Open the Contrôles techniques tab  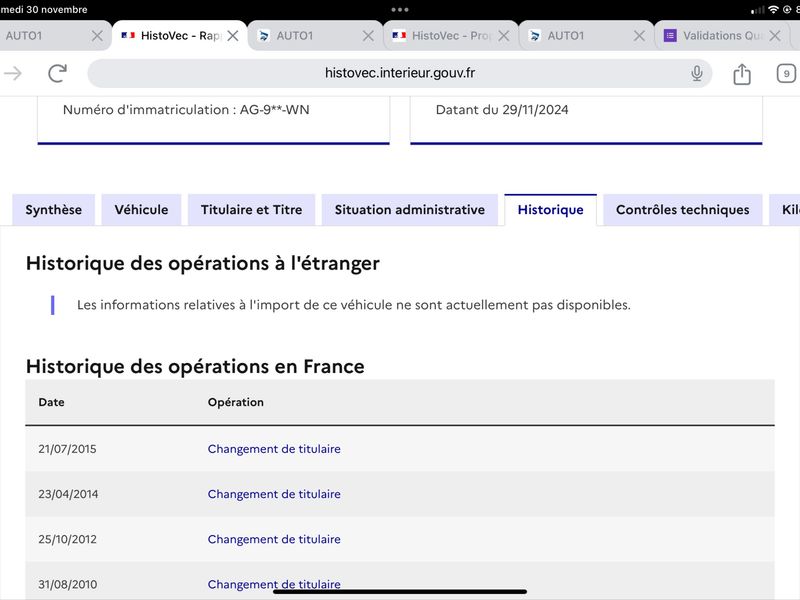[x=683, y=210]
